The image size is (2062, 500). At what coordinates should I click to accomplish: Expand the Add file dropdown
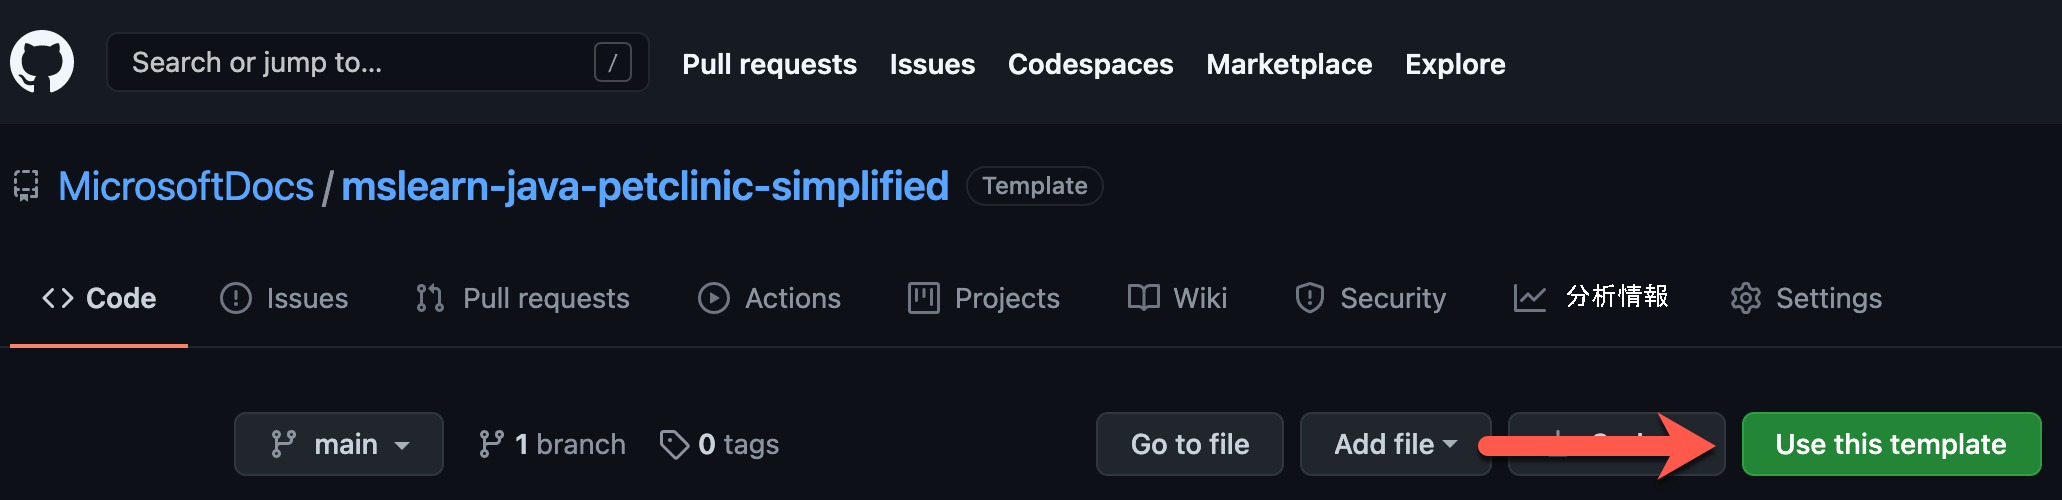coord(1395,444)
